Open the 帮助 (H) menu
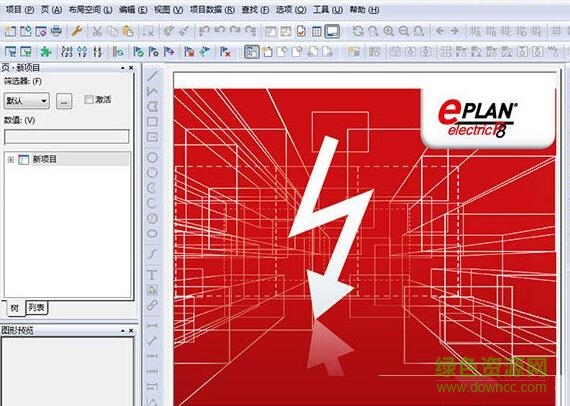Viewport: 570px width, 406px height. tap(364, 10)
